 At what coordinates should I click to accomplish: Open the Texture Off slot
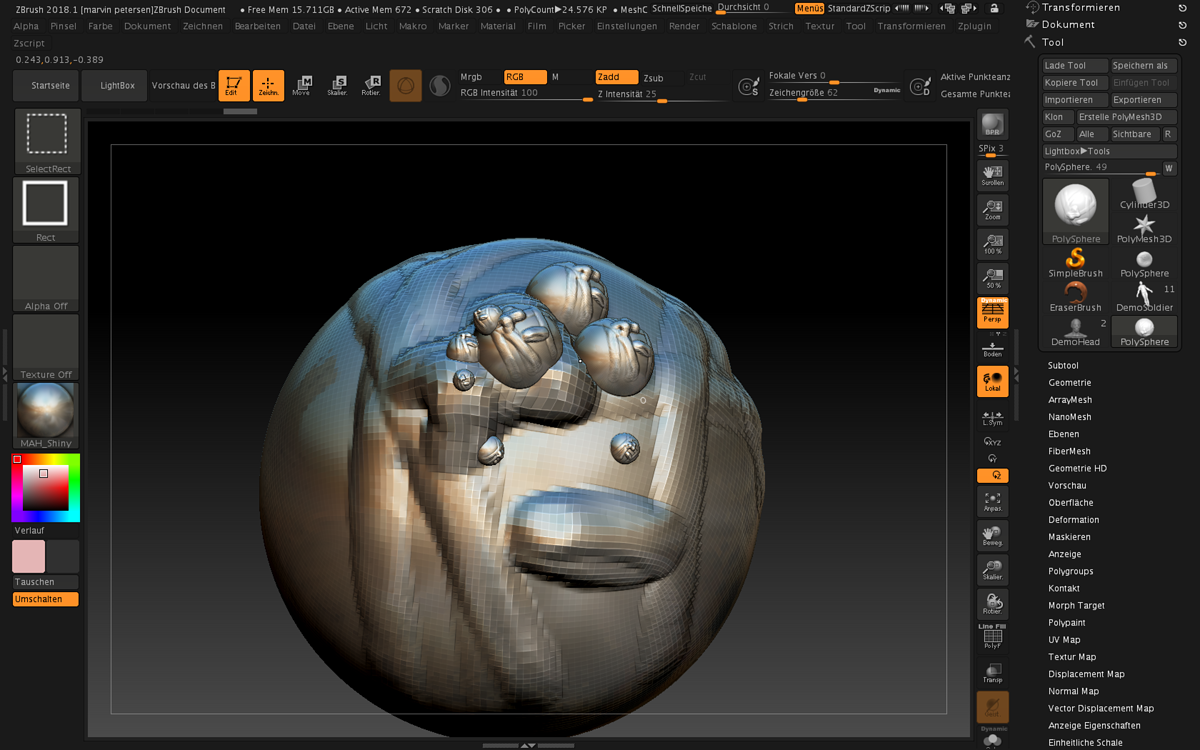click(46, 347)
